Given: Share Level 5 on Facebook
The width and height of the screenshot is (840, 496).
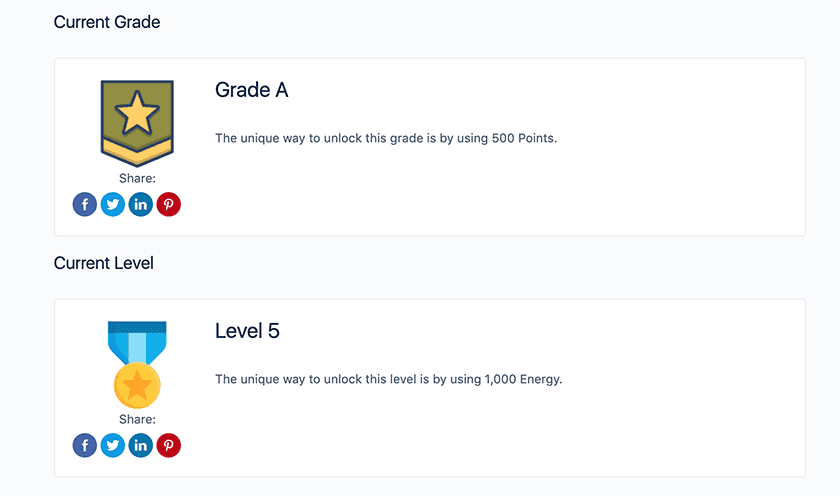Looking at the screenshot, I should (85, 446).
